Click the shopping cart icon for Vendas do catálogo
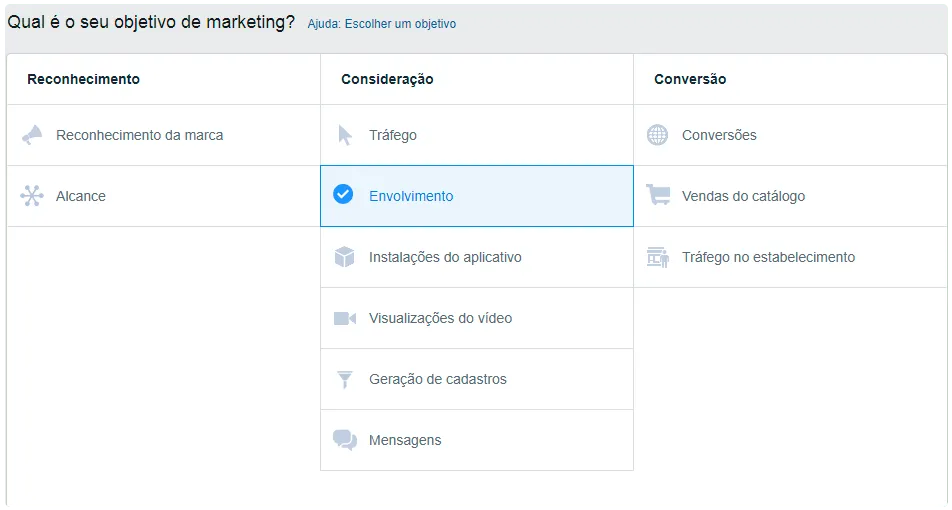 pos(658,195)
